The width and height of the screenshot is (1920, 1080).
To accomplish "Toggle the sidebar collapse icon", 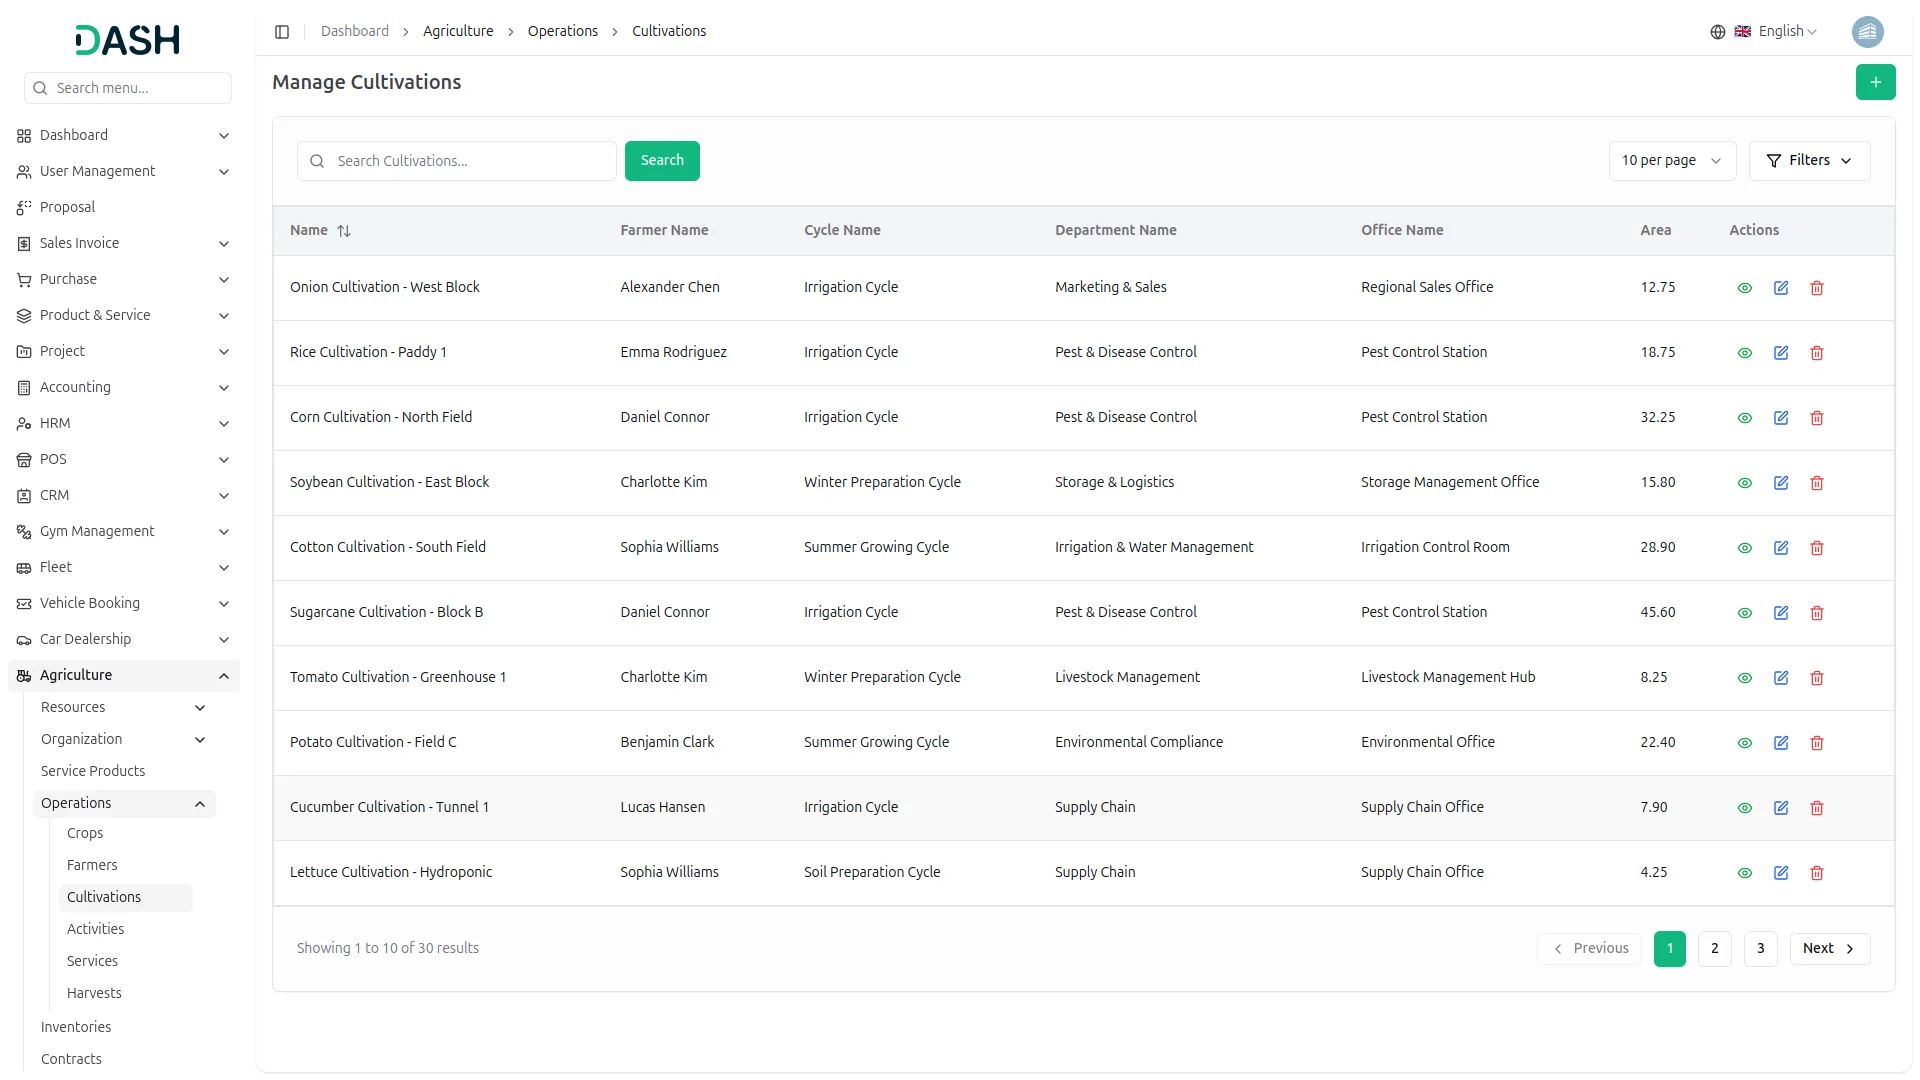I will 282,32.
